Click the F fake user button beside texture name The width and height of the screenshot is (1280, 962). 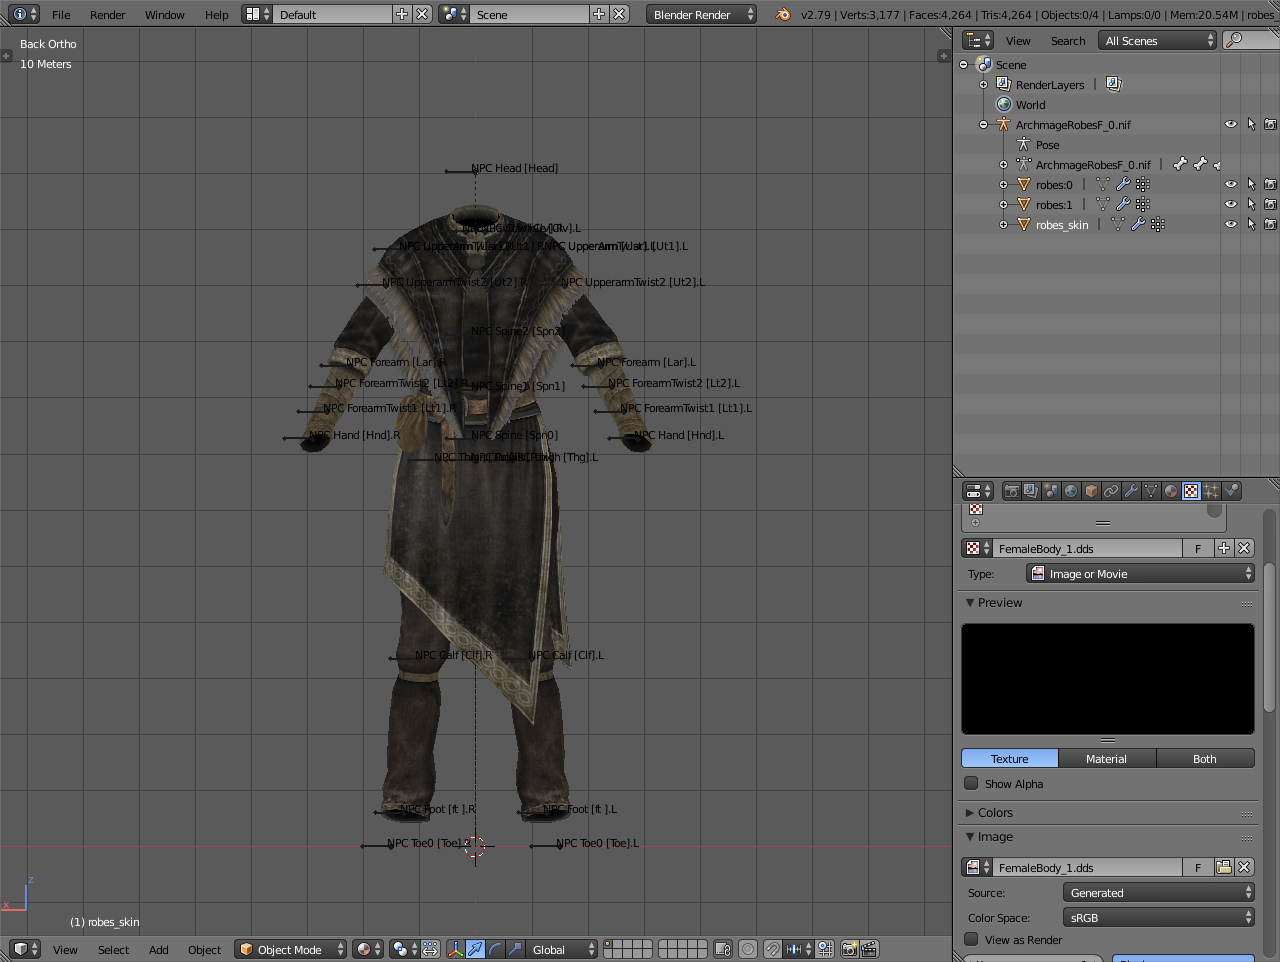click(x=1198, y=548)
